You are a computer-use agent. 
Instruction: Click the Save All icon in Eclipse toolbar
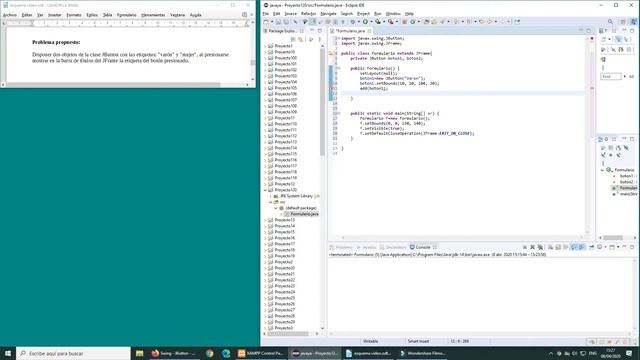(x=286, y=22)
